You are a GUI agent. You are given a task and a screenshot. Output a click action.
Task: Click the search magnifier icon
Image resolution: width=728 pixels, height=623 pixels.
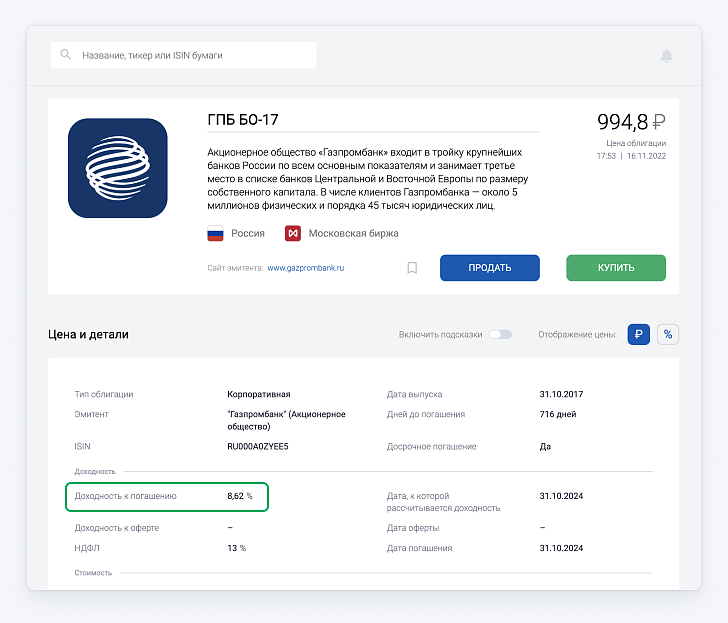pos(66,55)
